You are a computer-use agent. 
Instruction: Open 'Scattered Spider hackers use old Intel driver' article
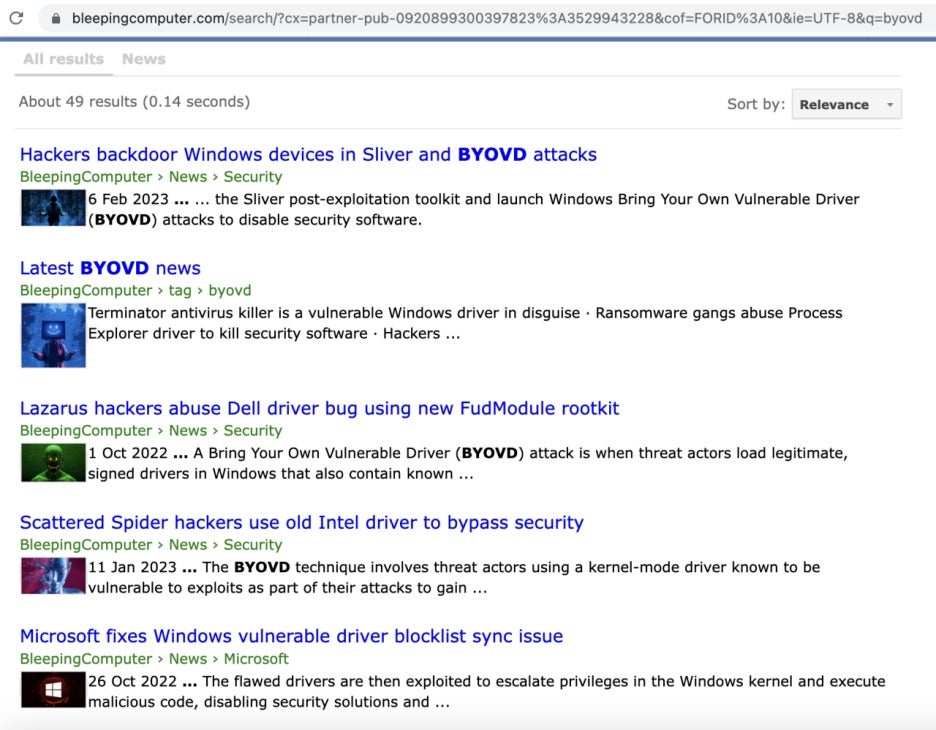301,522
